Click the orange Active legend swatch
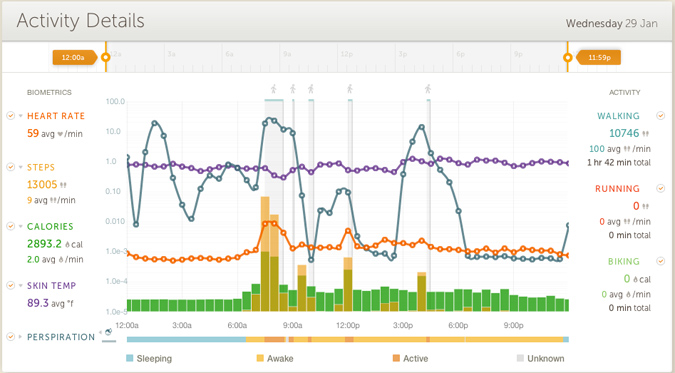Image resolution: width=675 pixels, height=373 pixels. 396,358
